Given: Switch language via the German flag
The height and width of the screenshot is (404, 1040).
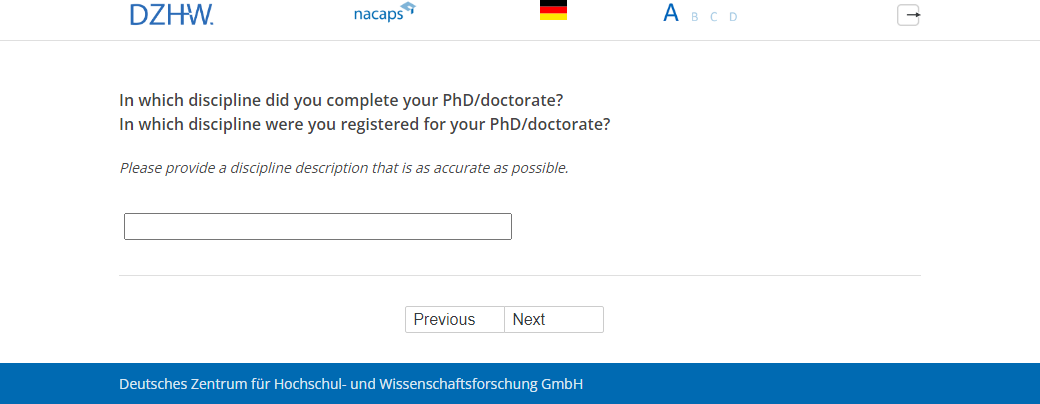Looking at the screenshot, I should (553, 11).
